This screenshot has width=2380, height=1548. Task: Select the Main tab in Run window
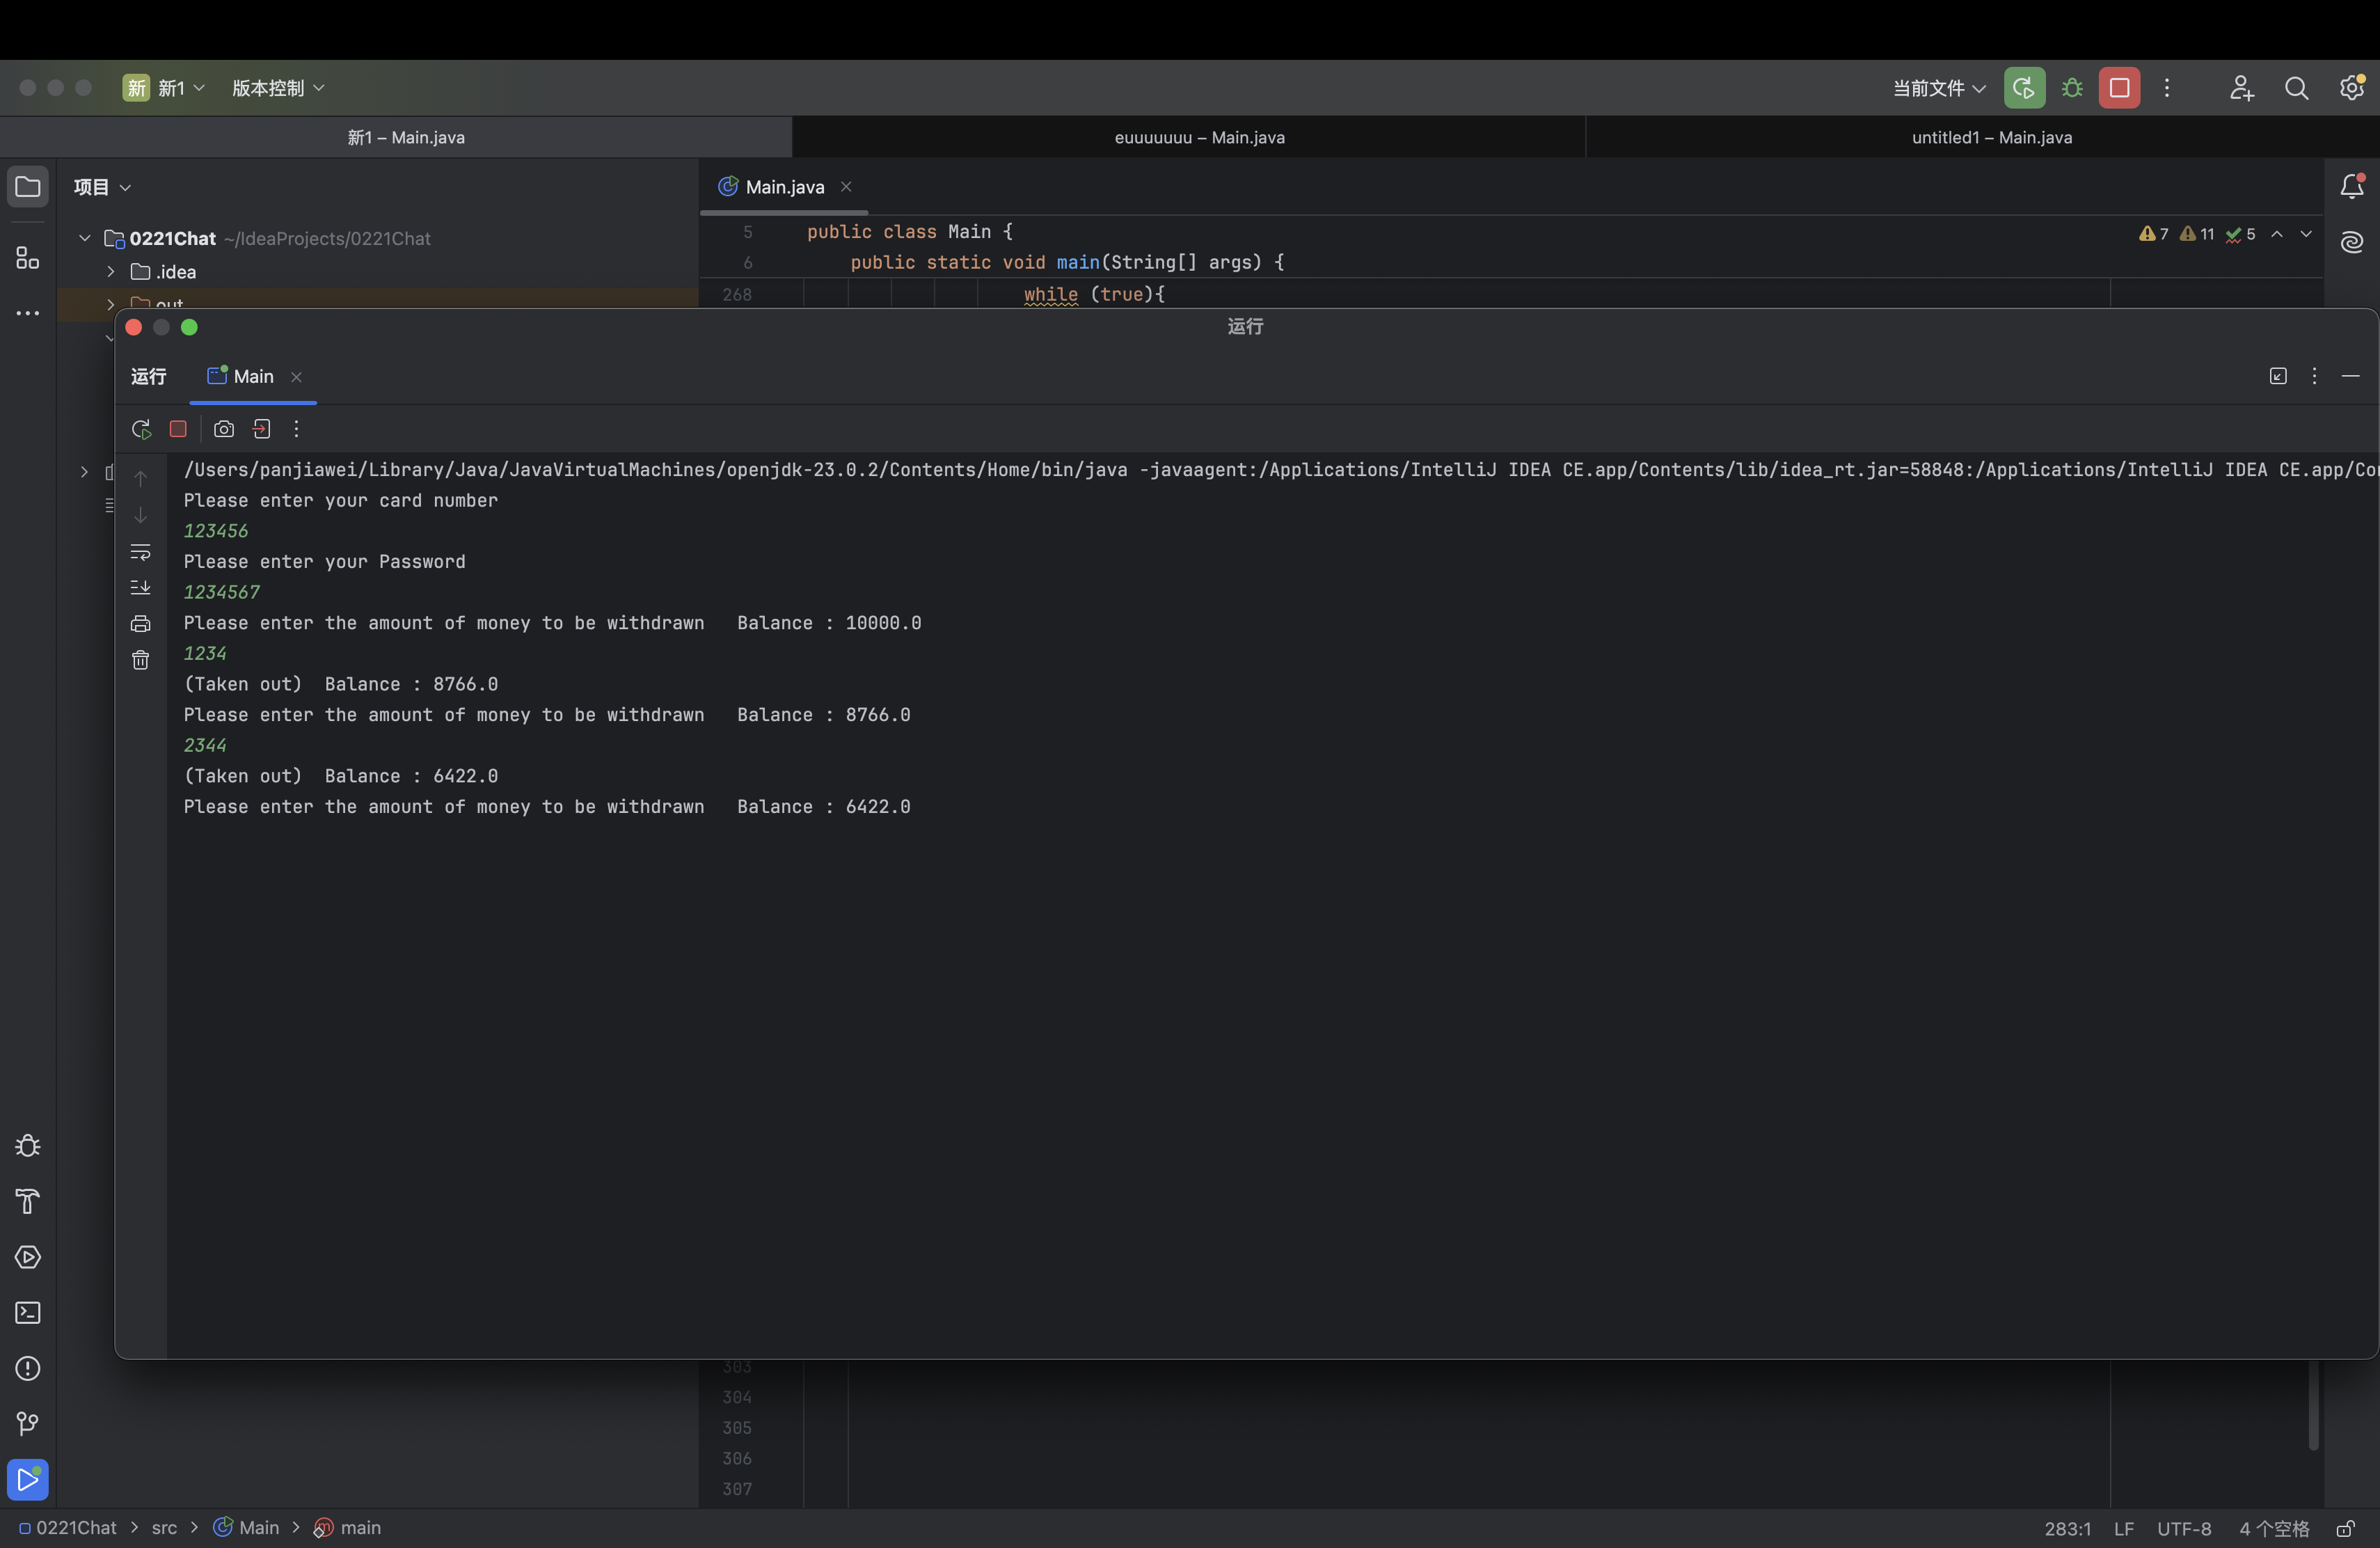pyautogui.click(x=253, y=377)
